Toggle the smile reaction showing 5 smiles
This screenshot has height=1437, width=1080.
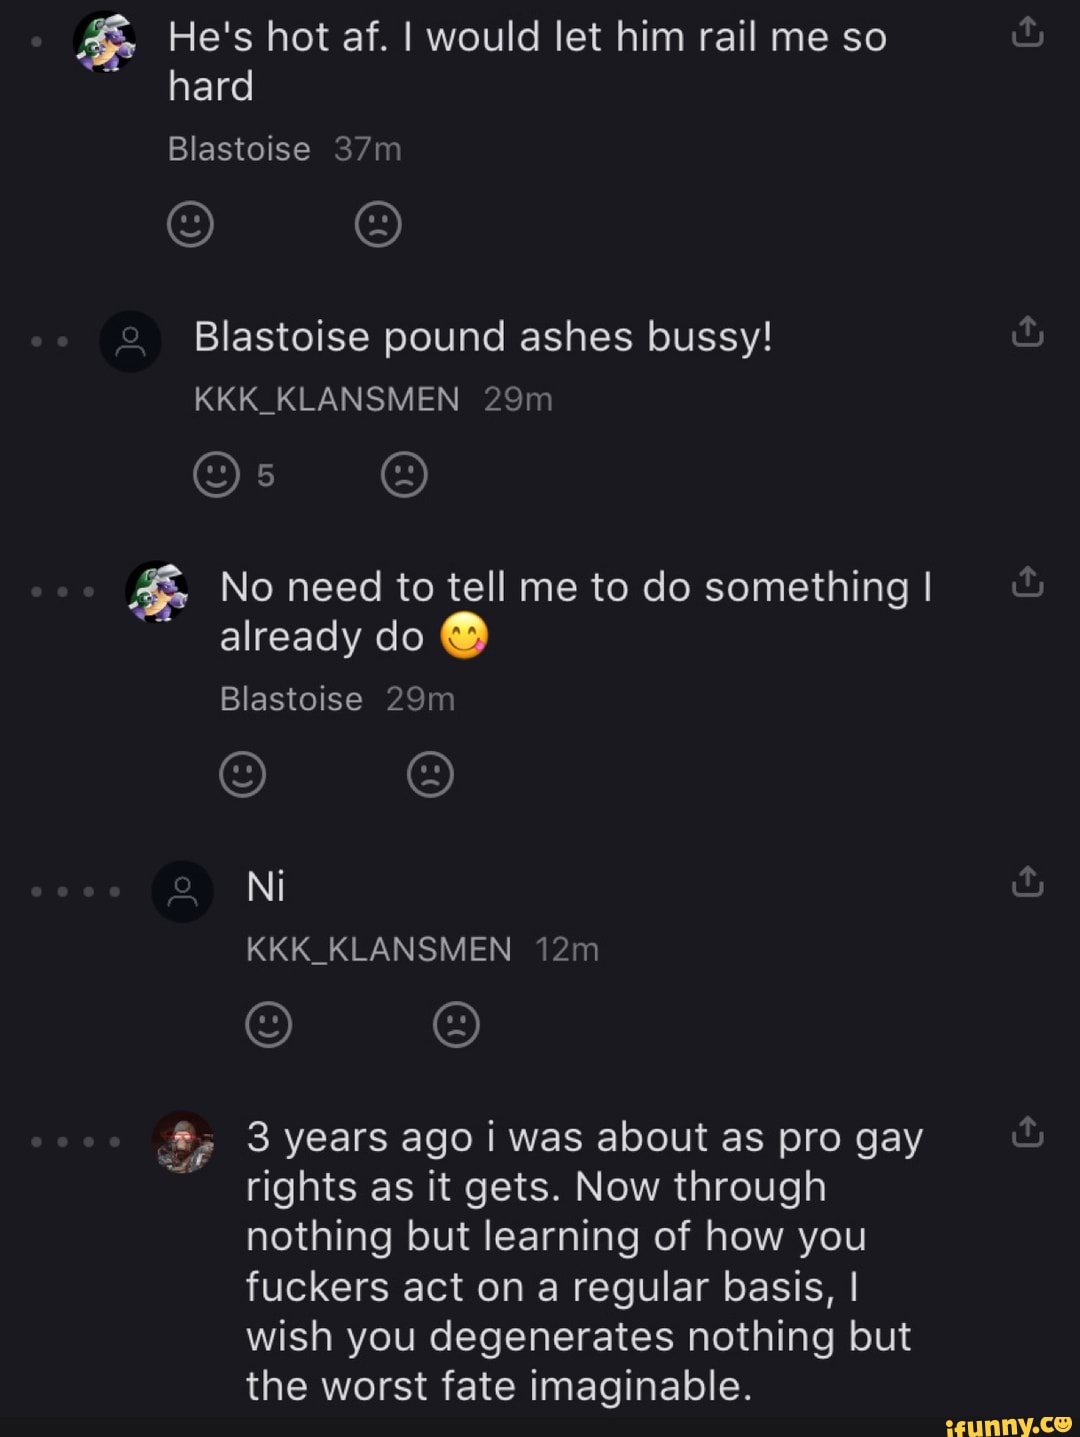tap(216, 475)
